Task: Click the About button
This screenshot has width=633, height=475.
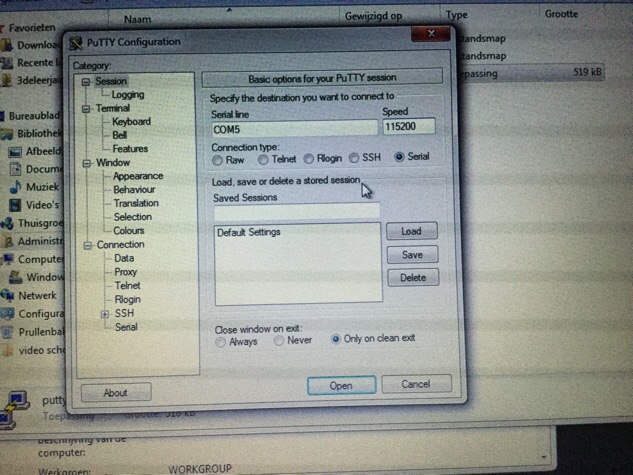Action: tap(116, 393)
